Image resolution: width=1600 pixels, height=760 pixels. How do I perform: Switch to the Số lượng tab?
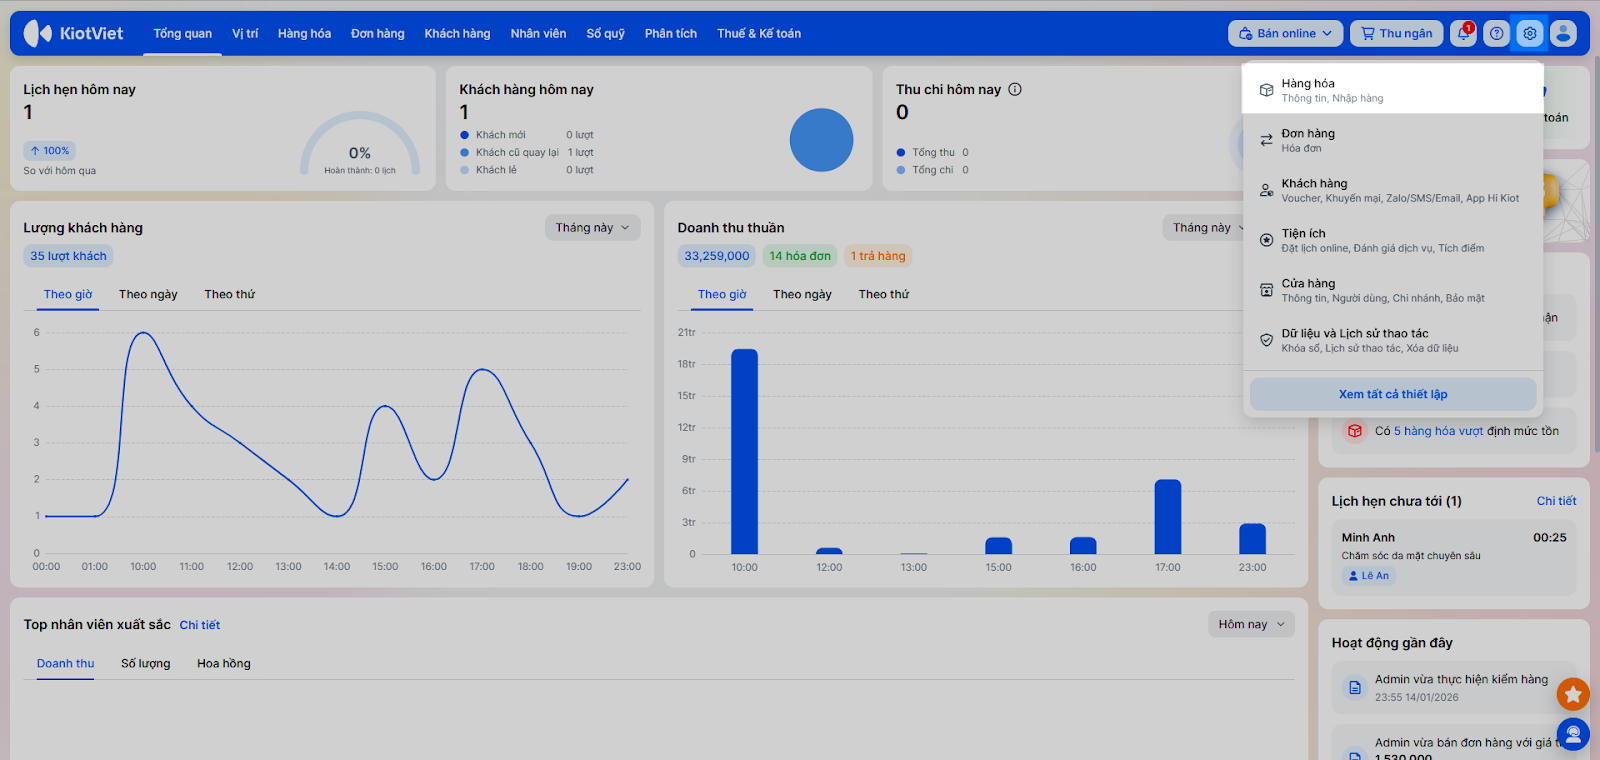pos(146,664)
